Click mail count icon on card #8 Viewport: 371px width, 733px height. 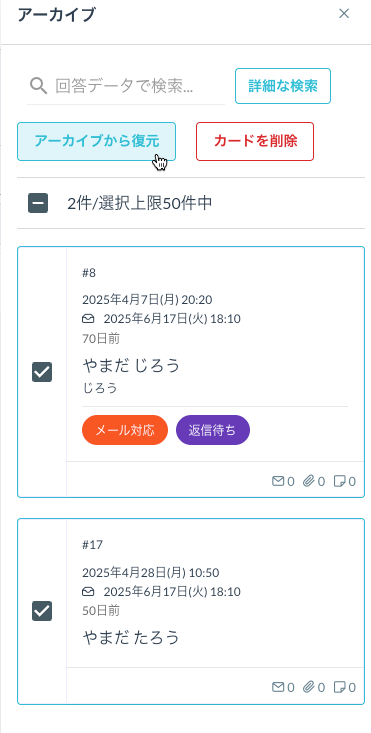278,481
